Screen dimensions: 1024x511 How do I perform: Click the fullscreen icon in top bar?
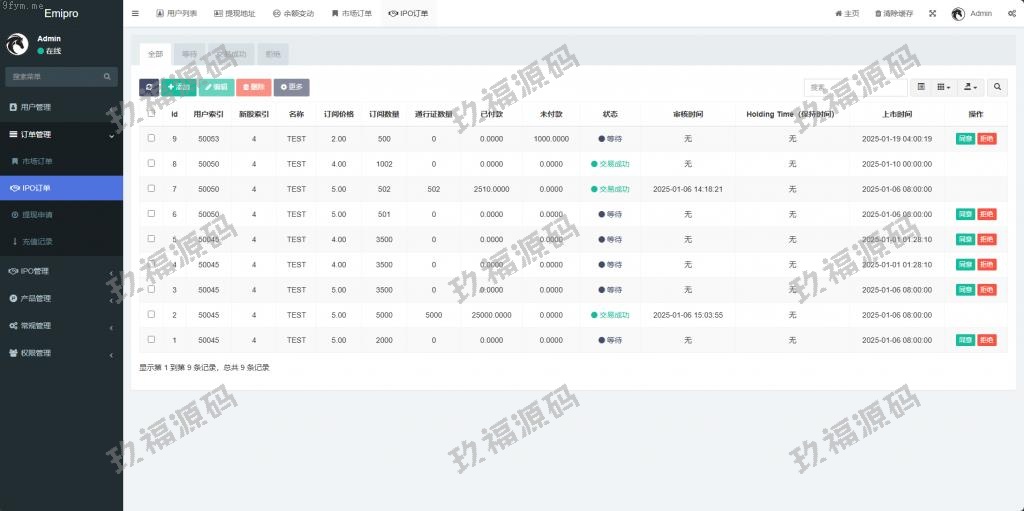click(932, 14)
